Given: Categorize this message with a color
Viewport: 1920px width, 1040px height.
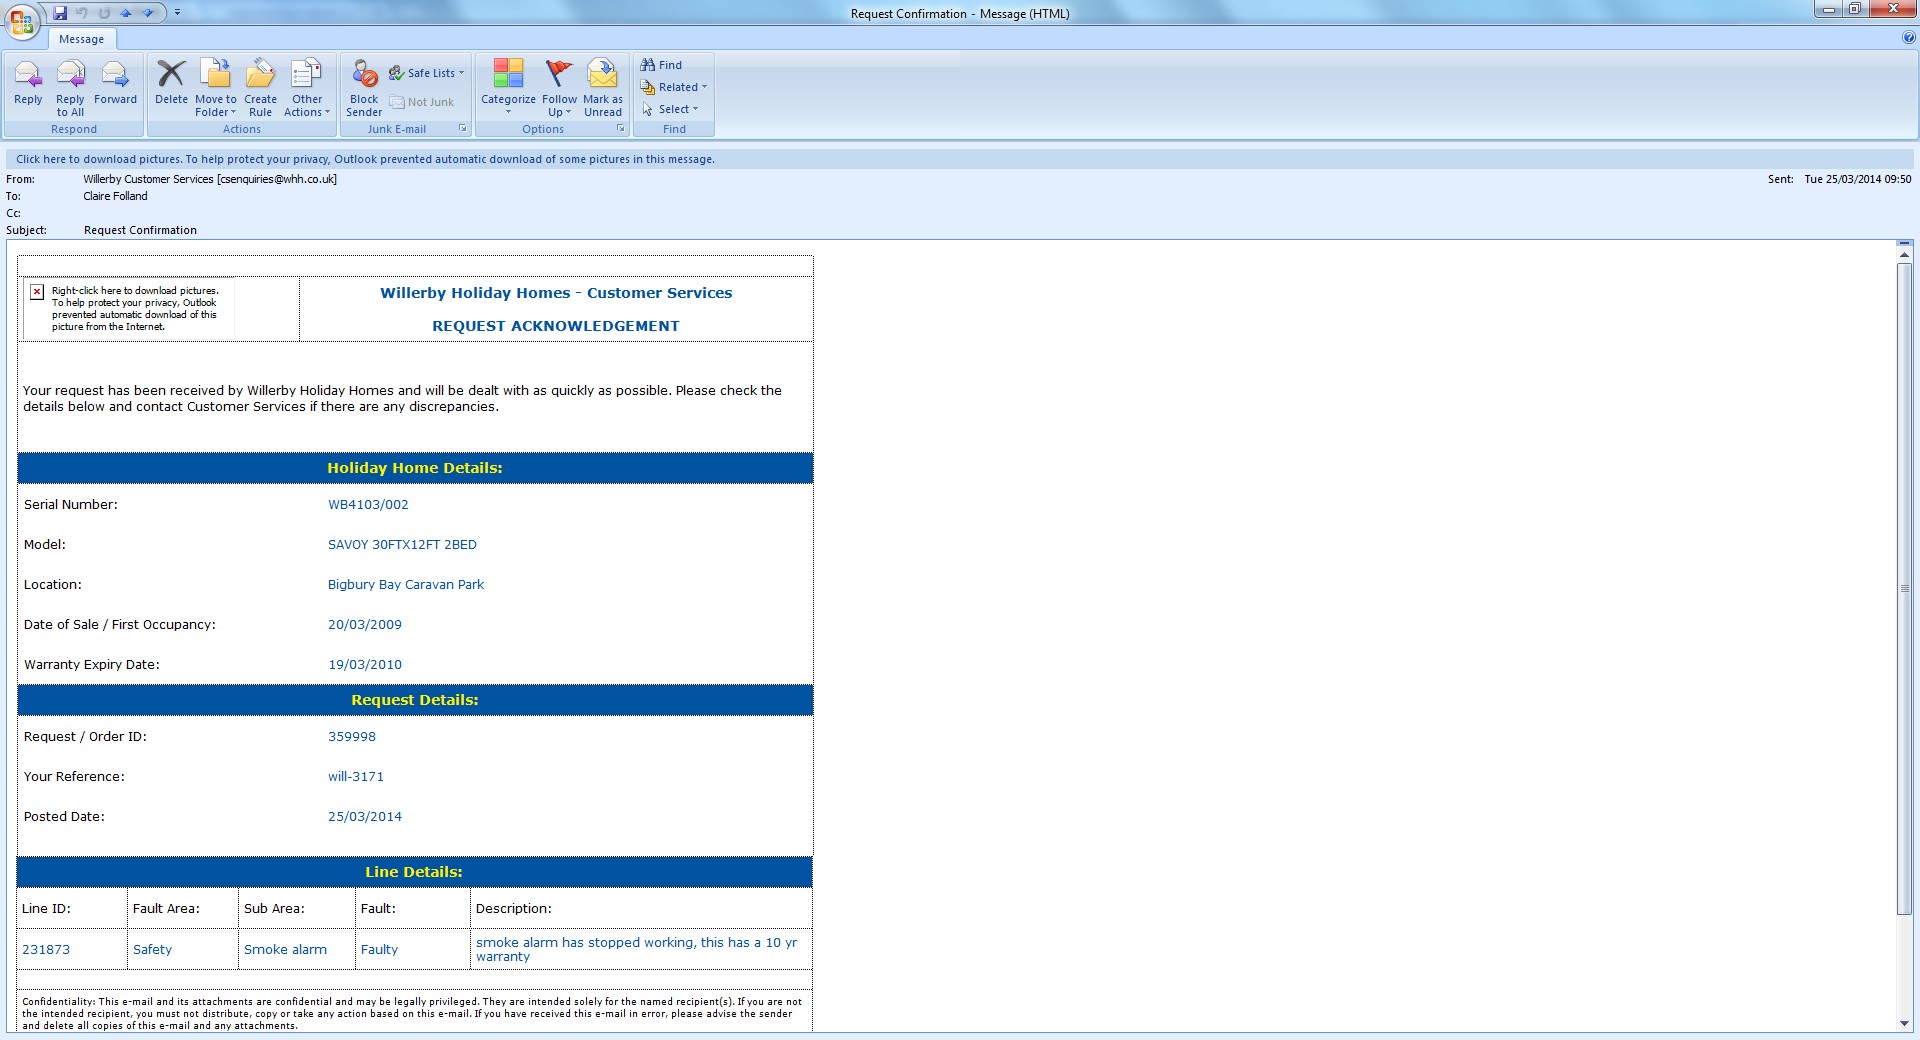Looking at the screenshot, I should tap(508, 88).
